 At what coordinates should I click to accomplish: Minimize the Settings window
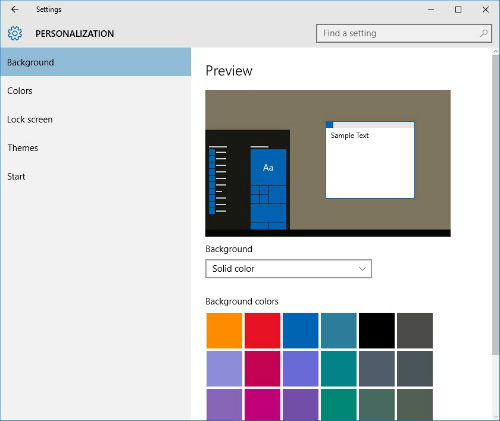point(431,10)
